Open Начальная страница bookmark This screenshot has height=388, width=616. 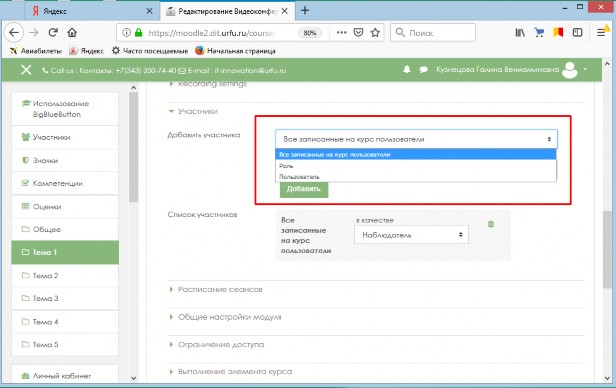pyautogui.click(x=235, y=51)
